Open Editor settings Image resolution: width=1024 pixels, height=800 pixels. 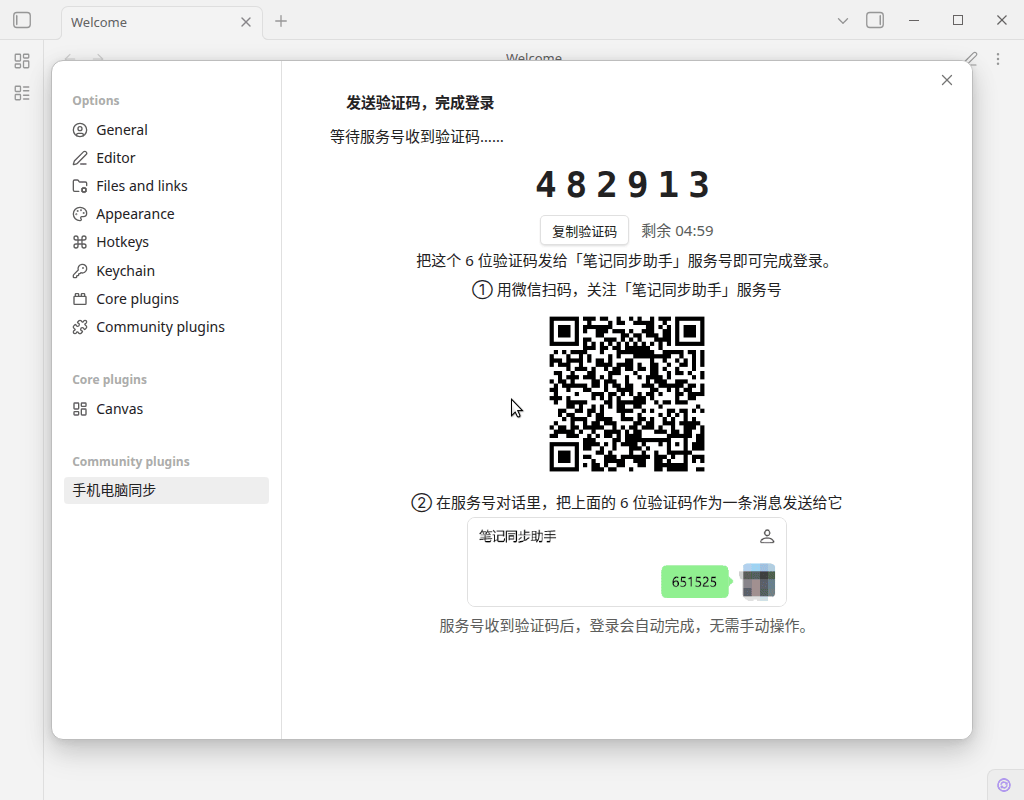166,158
